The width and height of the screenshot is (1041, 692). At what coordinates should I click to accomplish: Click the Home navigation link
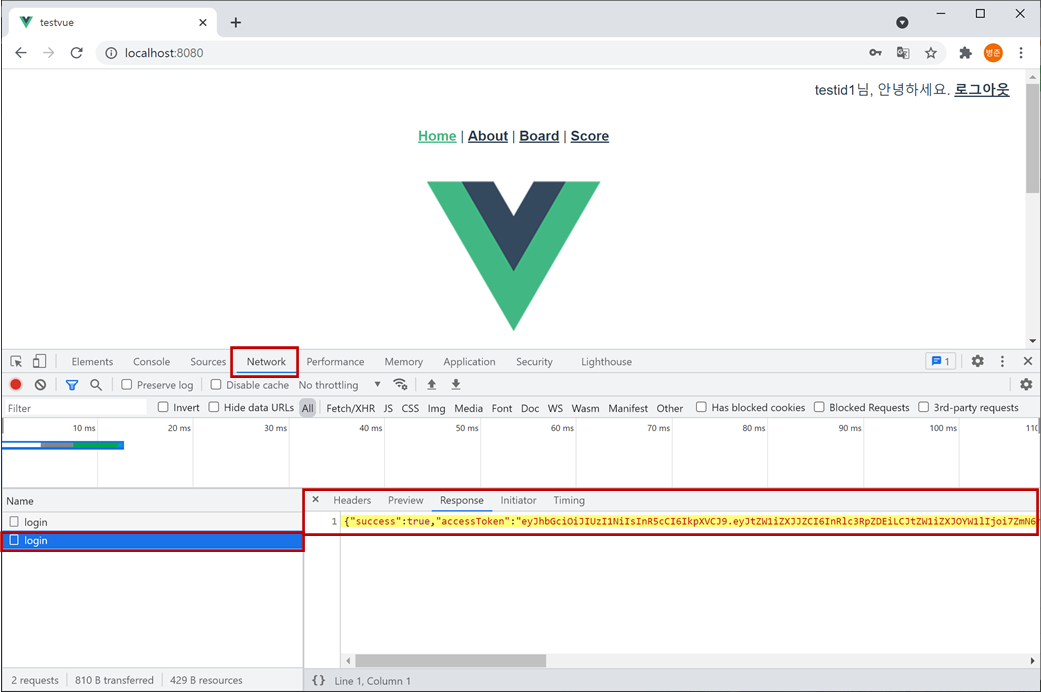point(437,135)
